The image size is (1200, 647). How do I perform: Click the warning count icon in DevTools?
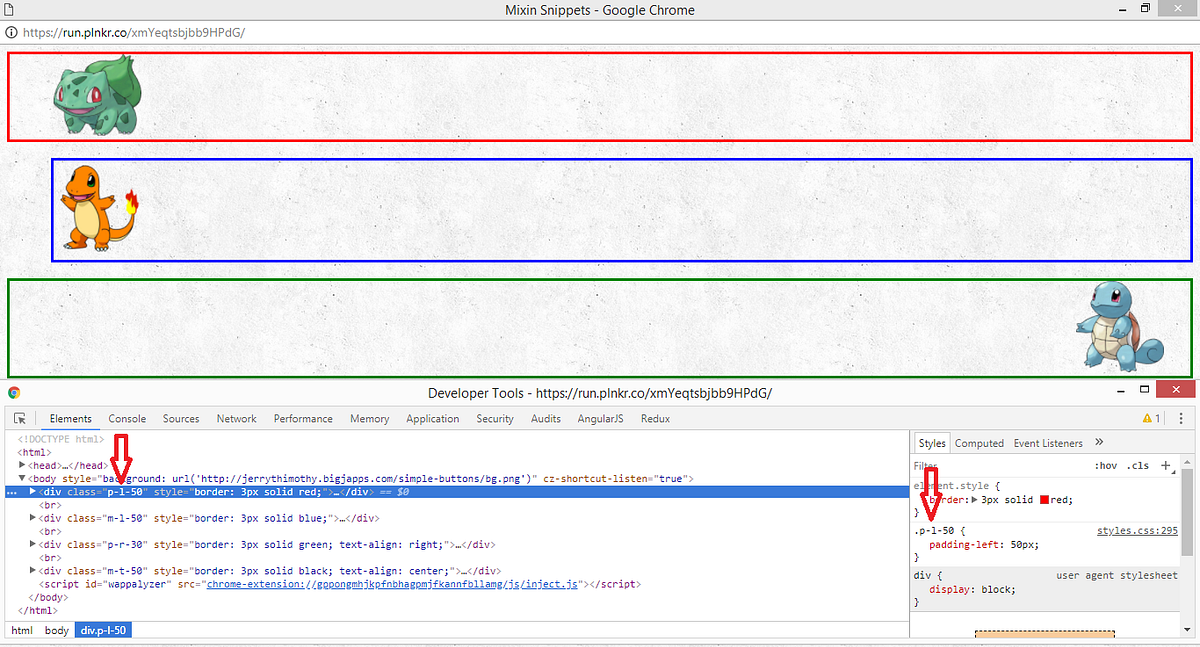(x=1151, y=419)
